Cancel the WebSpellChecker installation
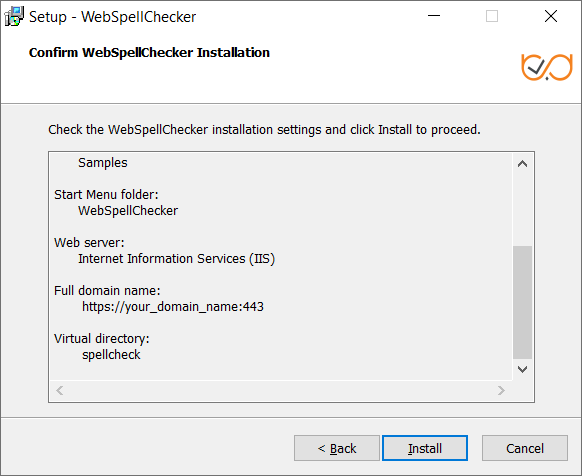 [x=524, y=448]
